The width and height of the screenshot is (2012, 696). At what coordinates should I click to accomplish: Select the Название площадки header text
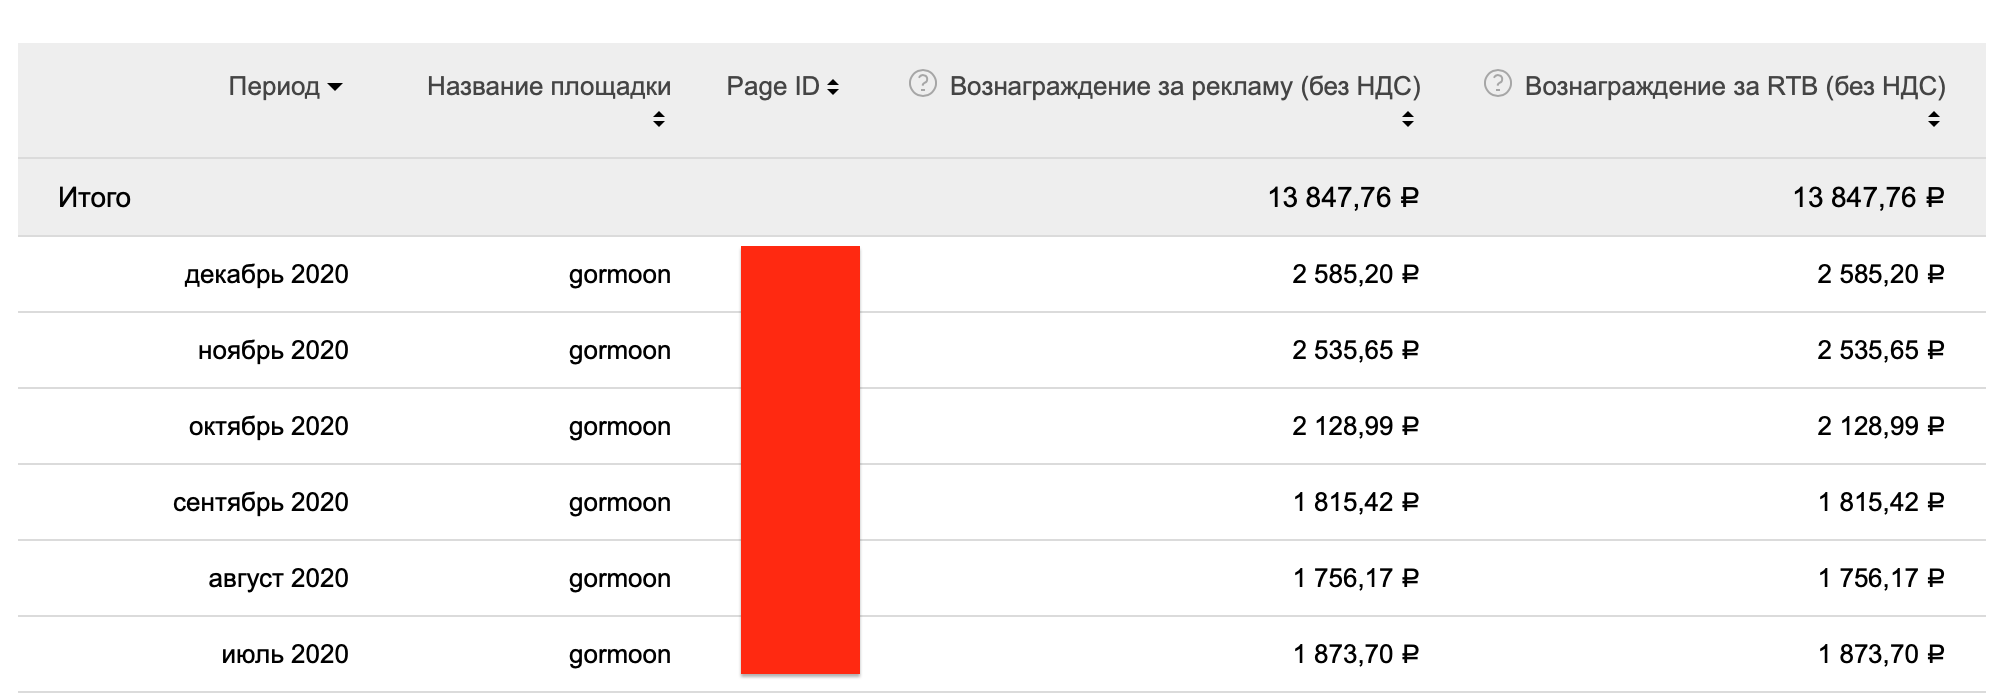549,87
